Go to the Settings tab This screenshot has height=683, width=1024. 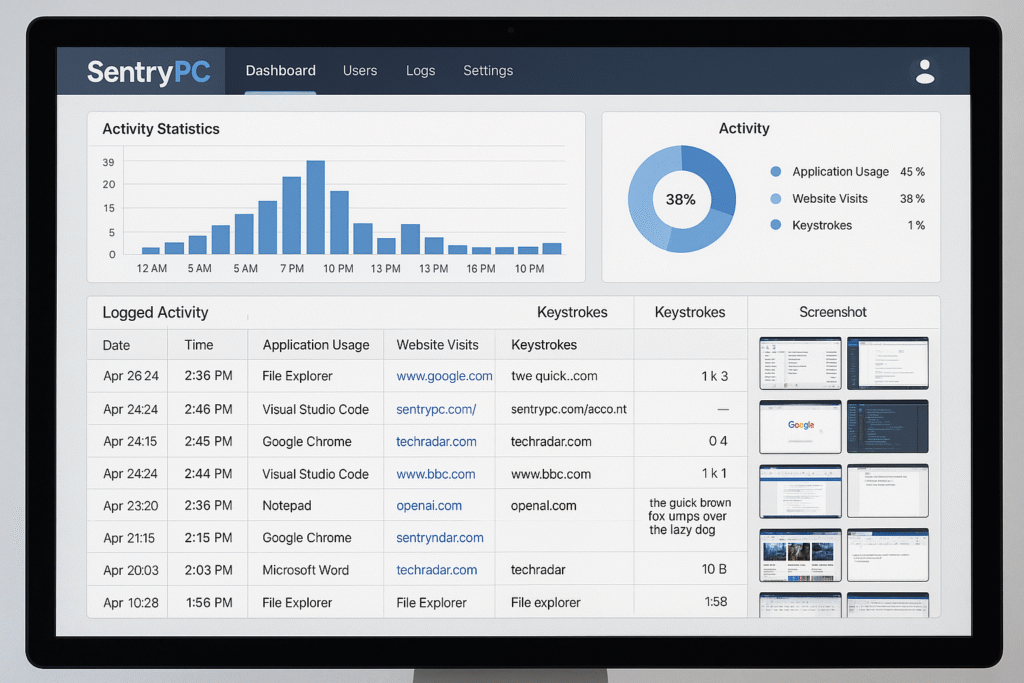(x=488, y=71)
